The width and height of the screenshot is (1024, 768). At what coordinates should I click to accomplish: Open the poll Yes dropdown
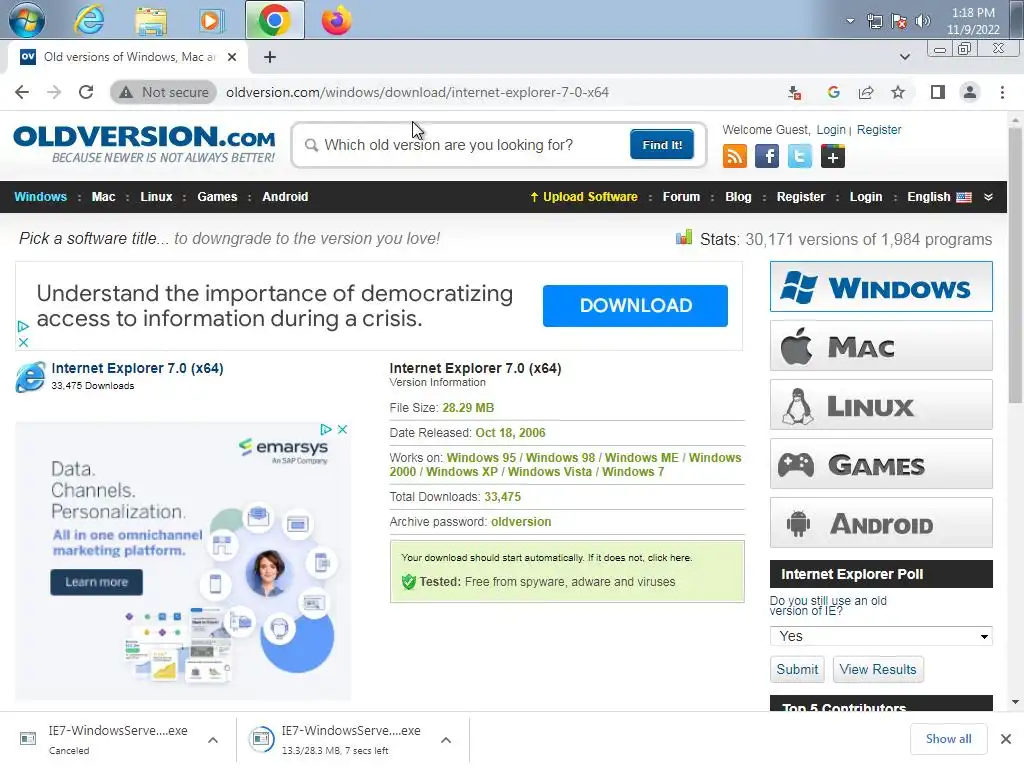tap(881, 636)
